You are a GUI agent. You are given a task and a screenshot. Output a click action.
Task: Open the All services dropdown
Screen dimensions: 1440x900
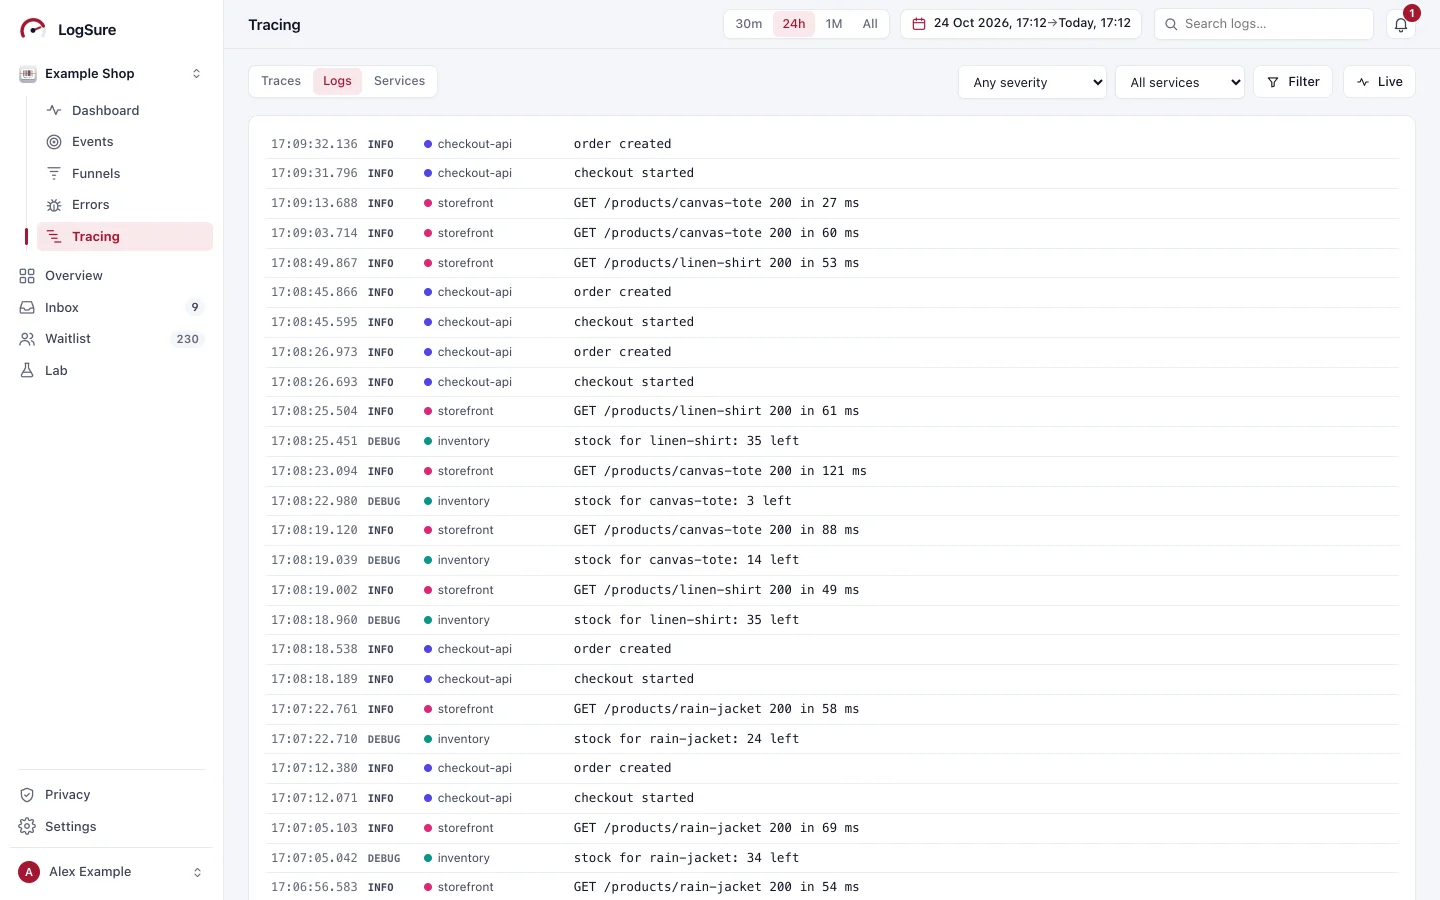click(1180, 82)
